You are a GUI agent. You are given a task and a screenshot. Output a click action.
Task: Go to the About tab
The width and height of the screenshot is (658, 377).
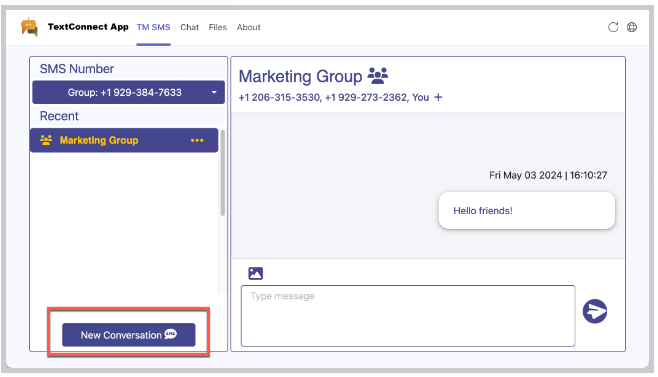coord(248,27)
